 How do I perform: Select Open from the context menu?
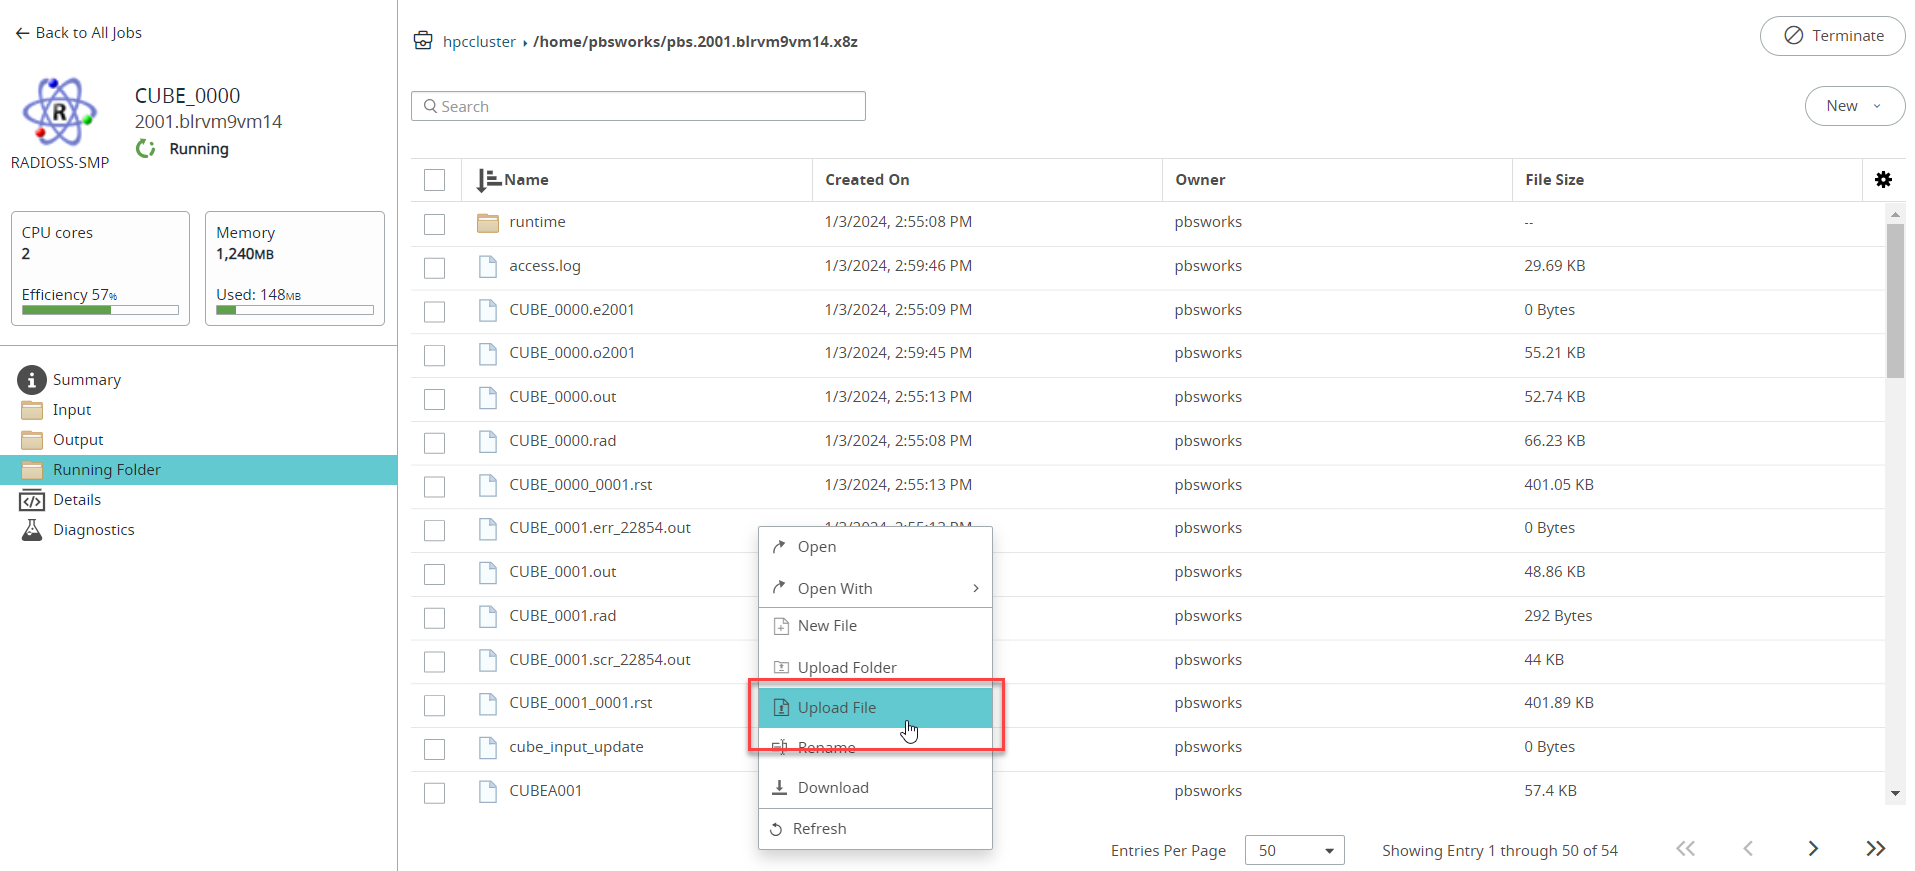pos(875,547)
